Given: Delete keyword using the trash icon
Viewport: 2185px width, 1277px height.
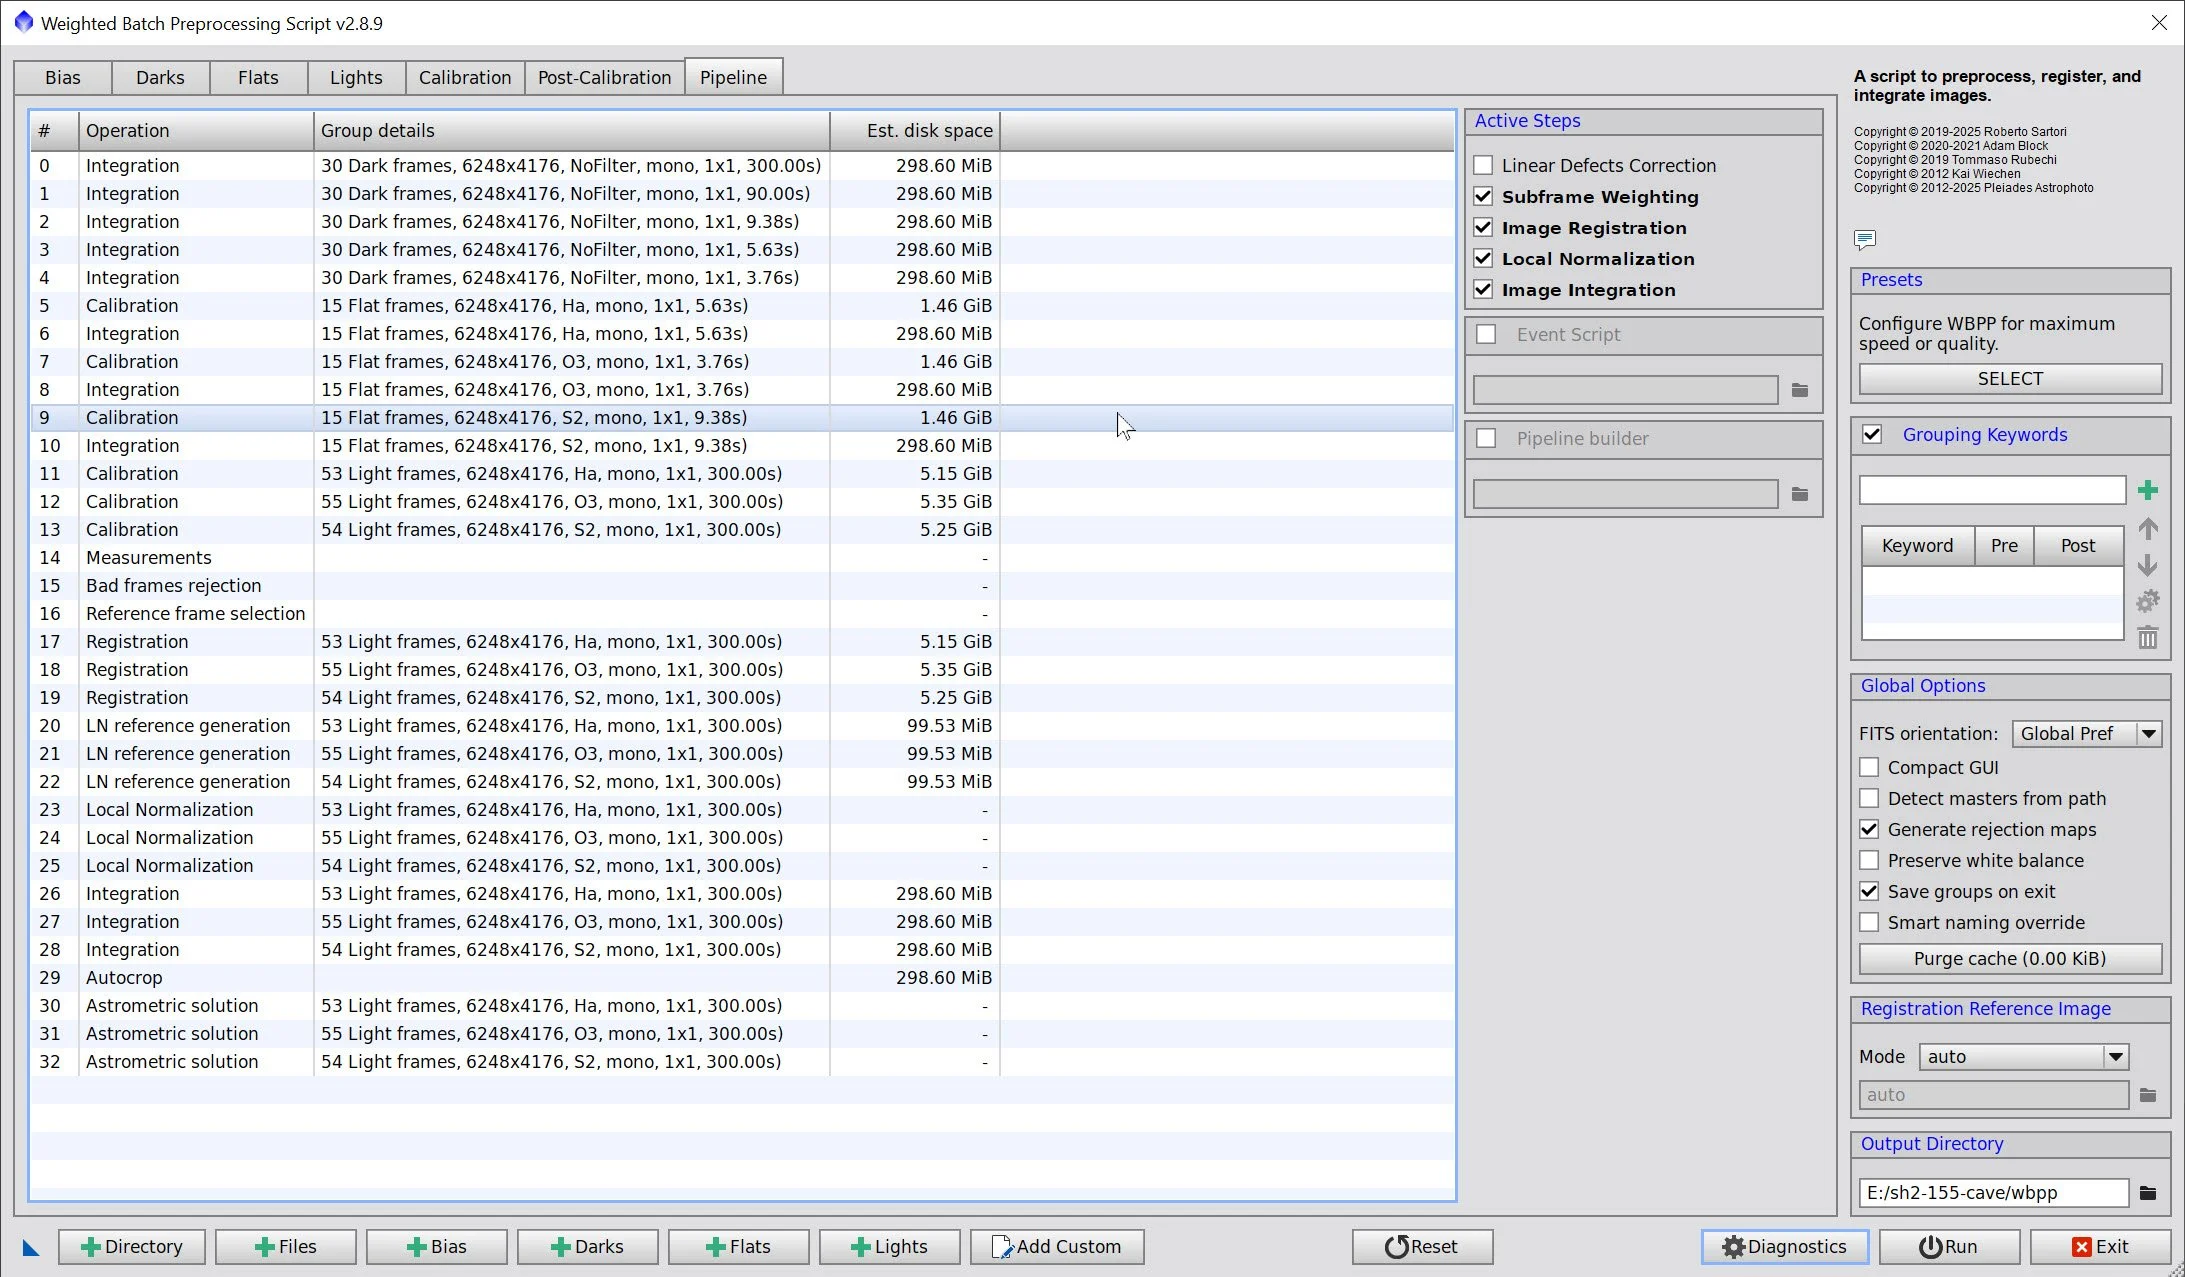Looking at the screenshot, I should (x=2147, y=638).
